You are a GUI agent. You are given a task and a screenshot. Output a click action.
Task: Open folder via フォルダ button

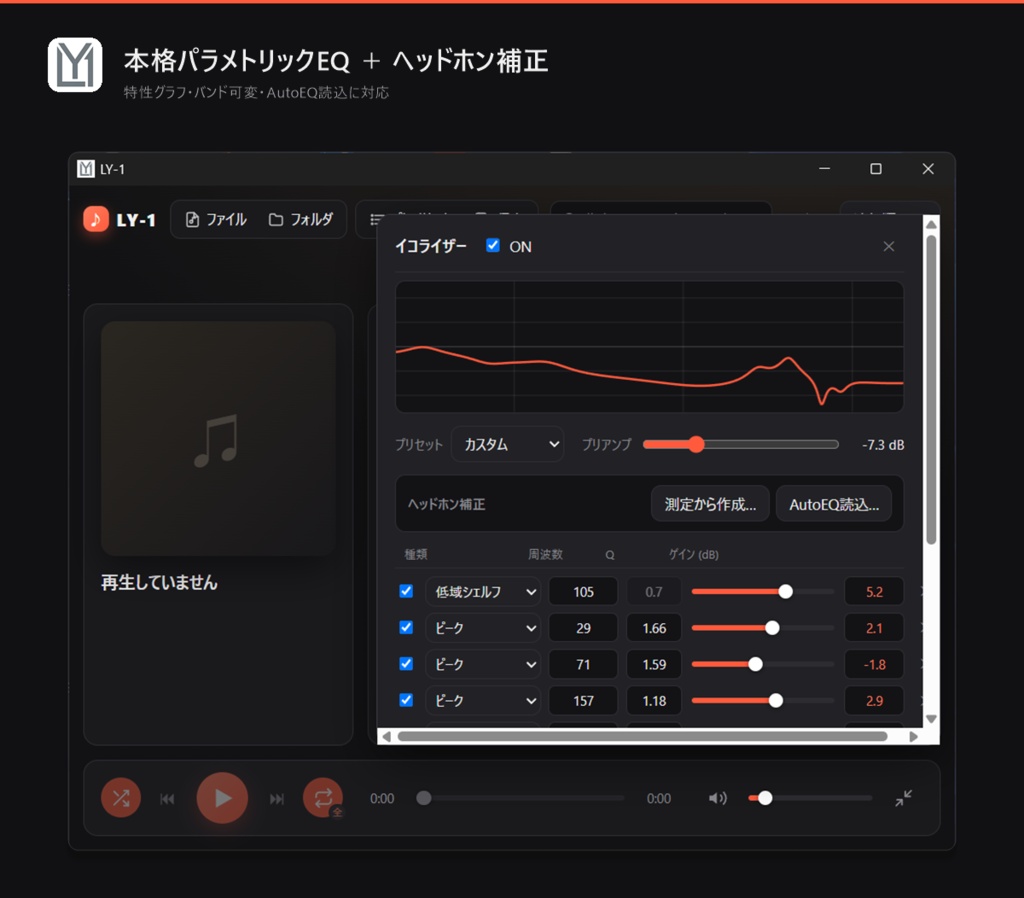point(301,219)
